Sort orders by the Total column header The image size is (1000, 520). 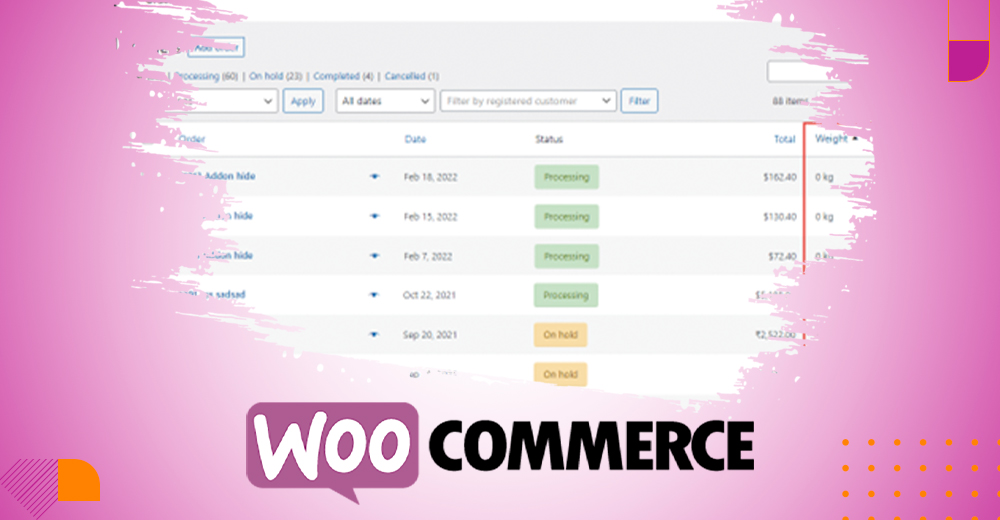784,139
